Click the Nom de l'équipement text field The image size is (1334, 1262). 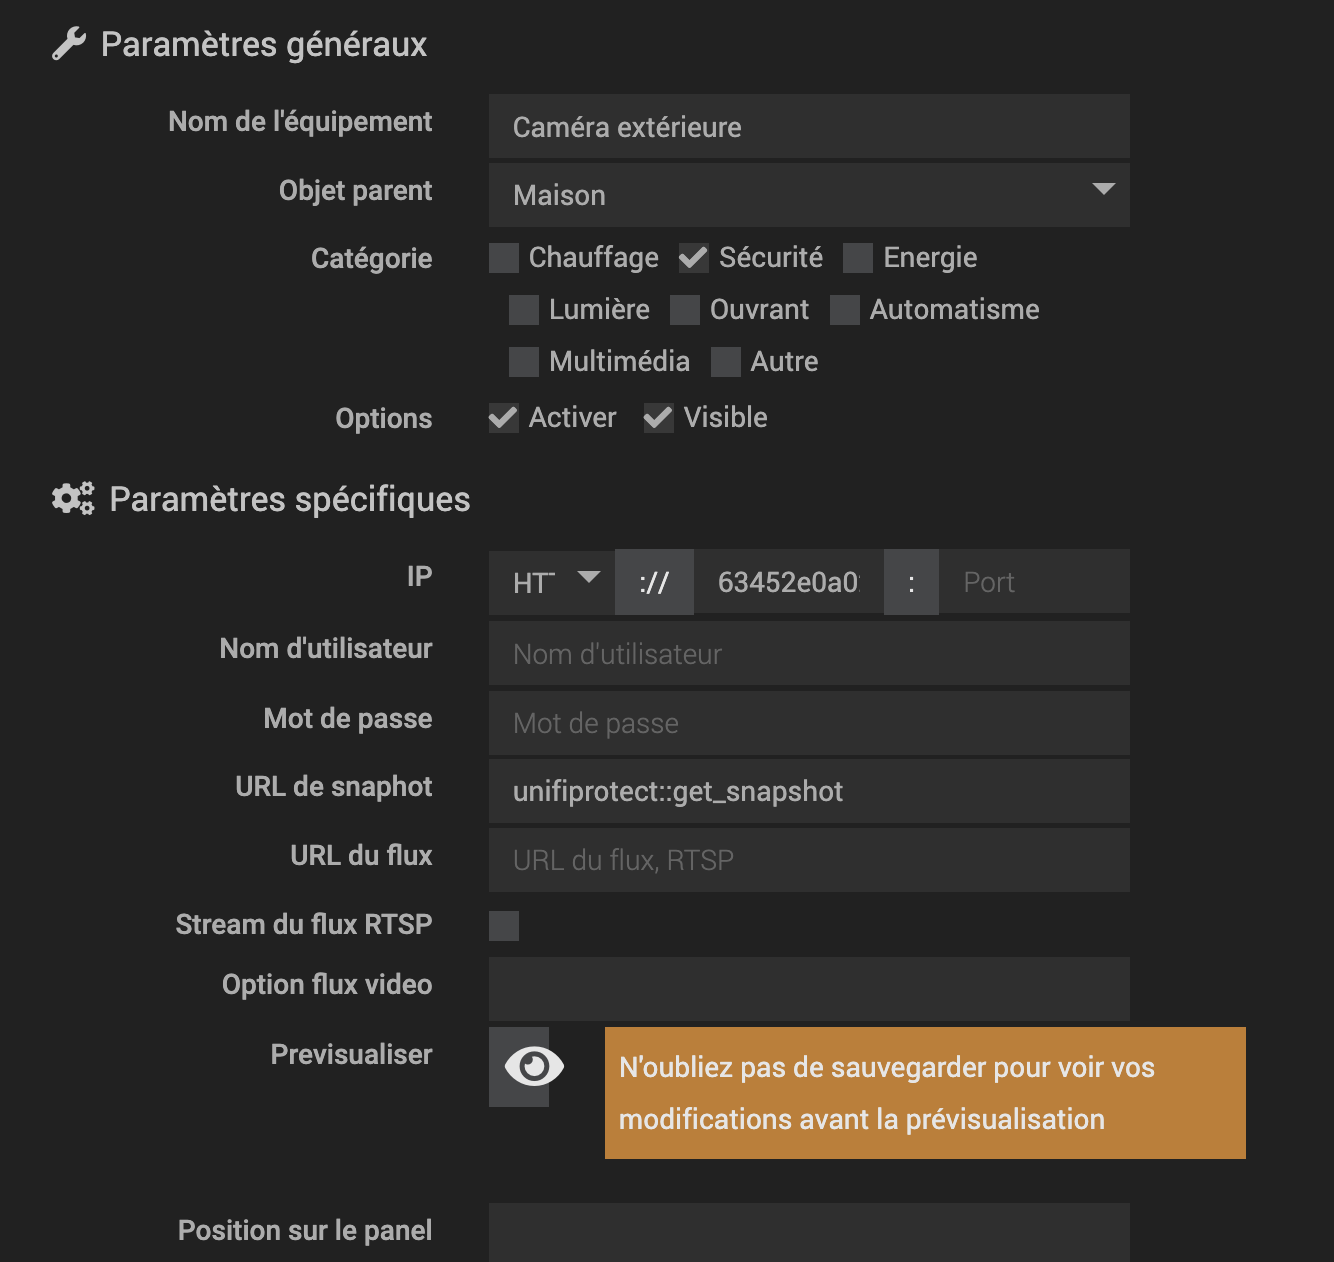(808, 127)
